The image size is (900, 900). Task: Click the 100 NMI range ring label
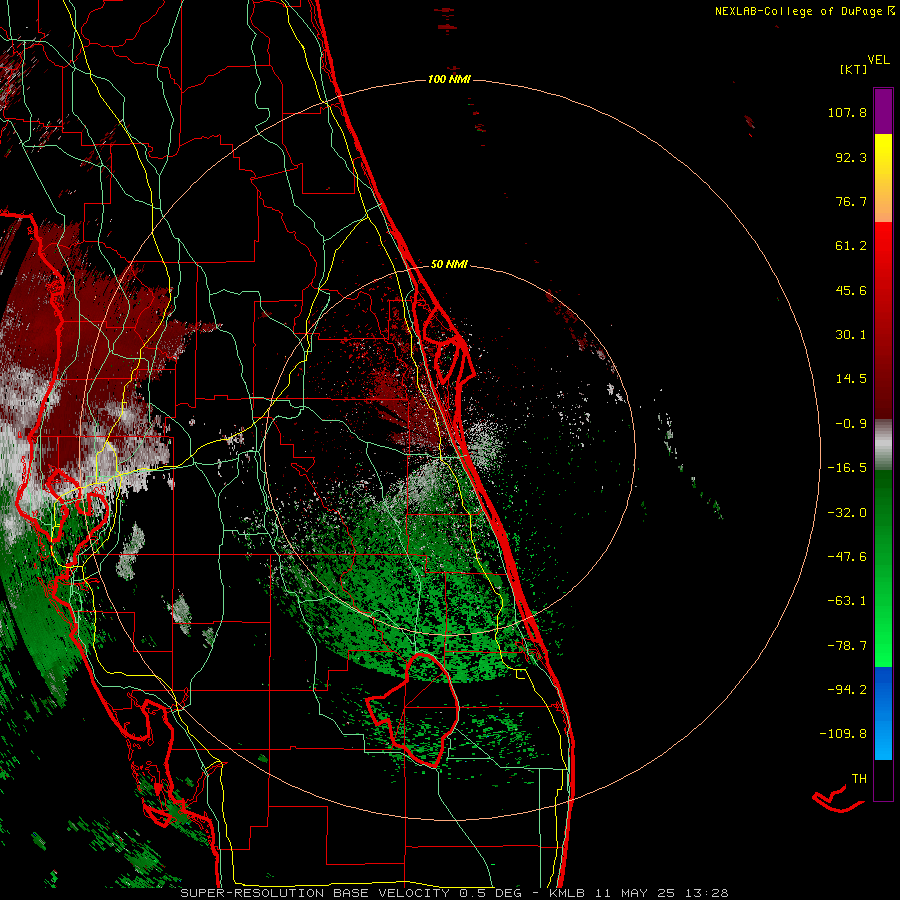point(449,79)
